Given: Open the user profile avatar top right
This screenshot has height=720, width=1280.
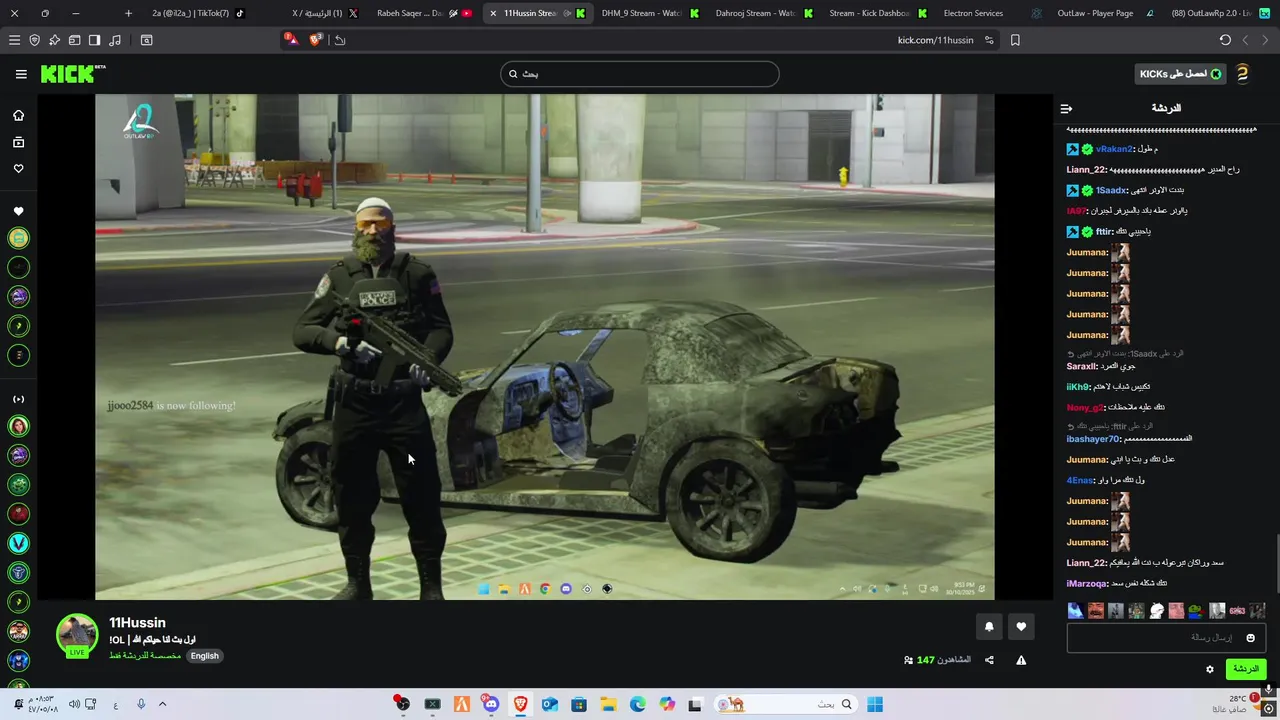Looking at the screenshot, I should point(1242,74).
